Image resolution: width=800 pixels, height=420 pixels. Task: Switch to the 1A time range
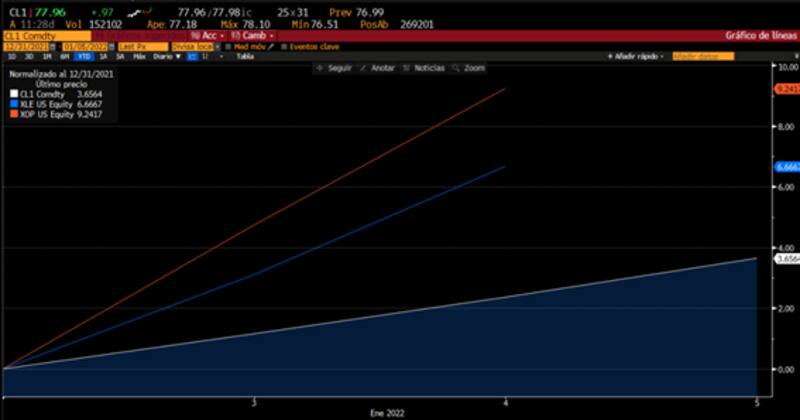[x=104, y=57]
